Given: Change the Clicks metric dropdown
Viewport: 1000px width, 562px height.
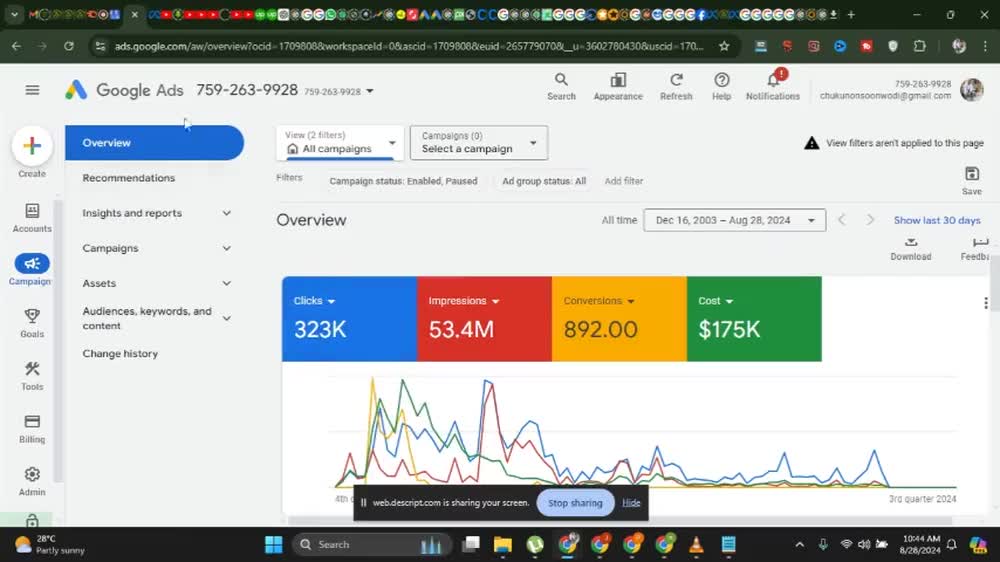Looking at the screenshot, I should pos(314,300).
